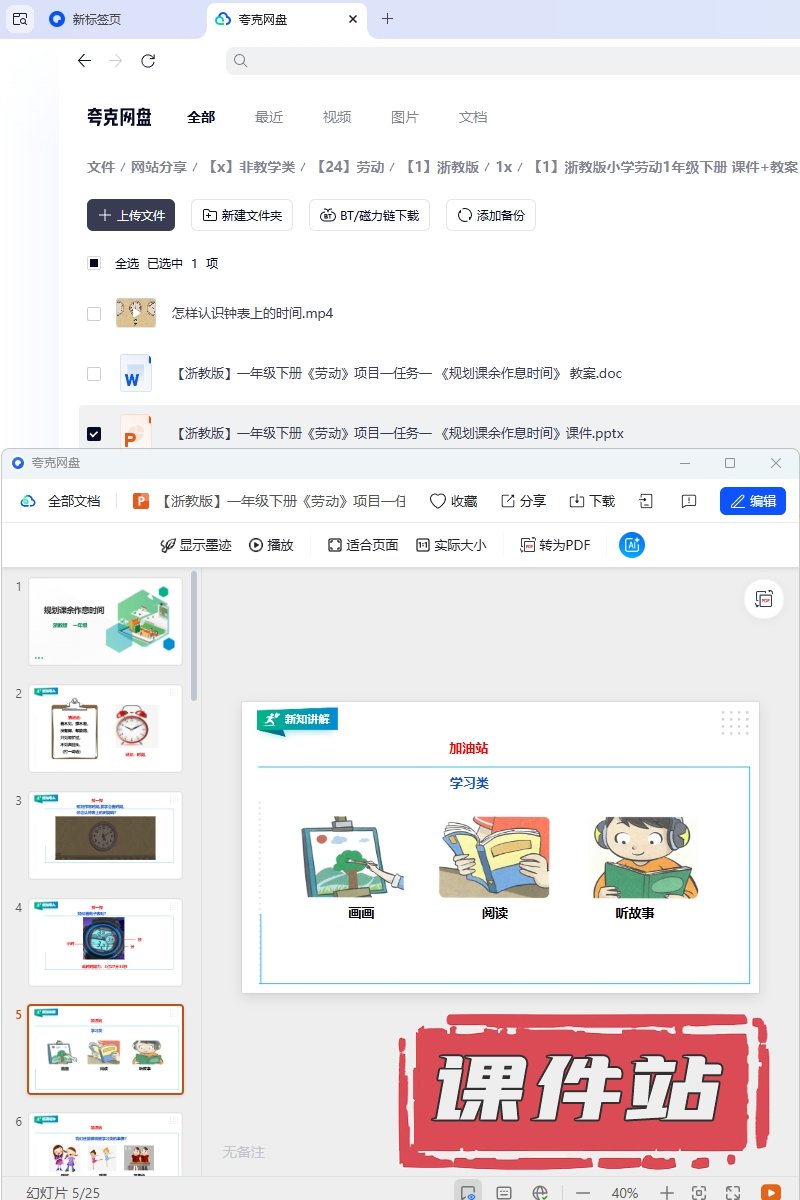Click the 上传文件 button

coord(131,215)
